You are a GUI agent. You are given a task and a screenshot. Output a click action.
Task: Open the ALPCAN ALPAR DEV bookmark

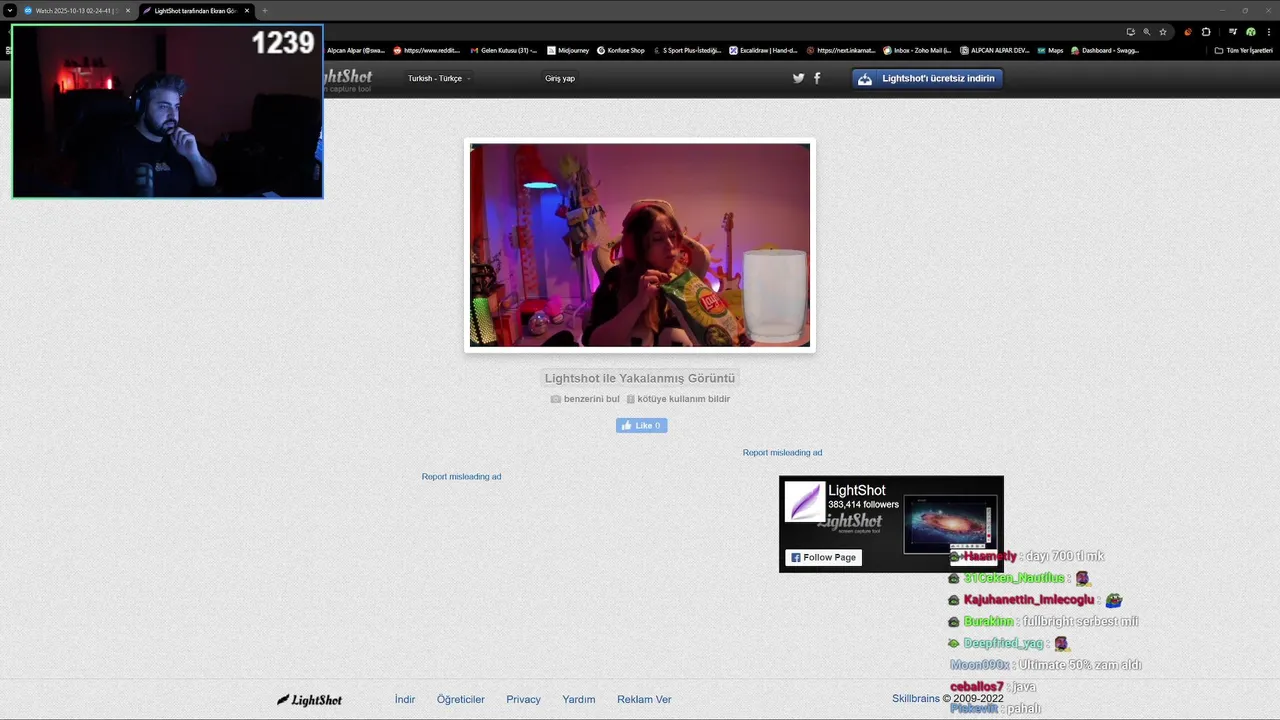(994, 50)
